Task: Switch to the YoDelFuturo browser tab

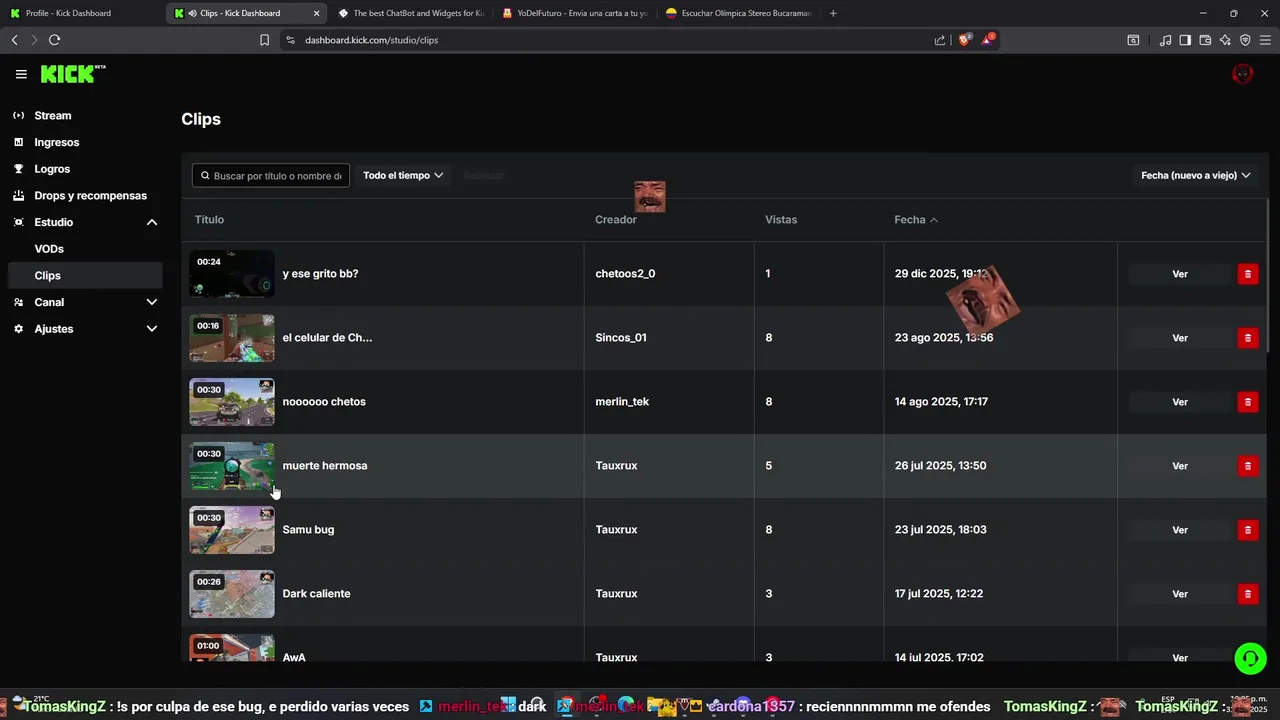Action: pos(574,13)
